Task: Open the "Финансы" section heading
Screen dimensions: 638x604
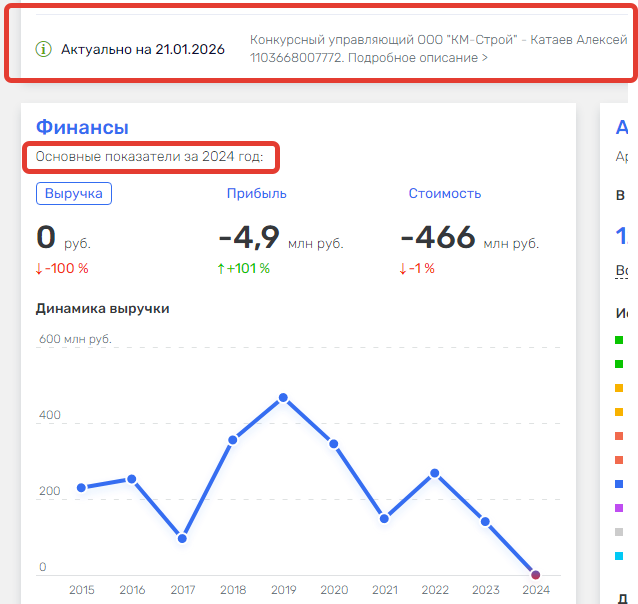Action: [x=82, y=127]
